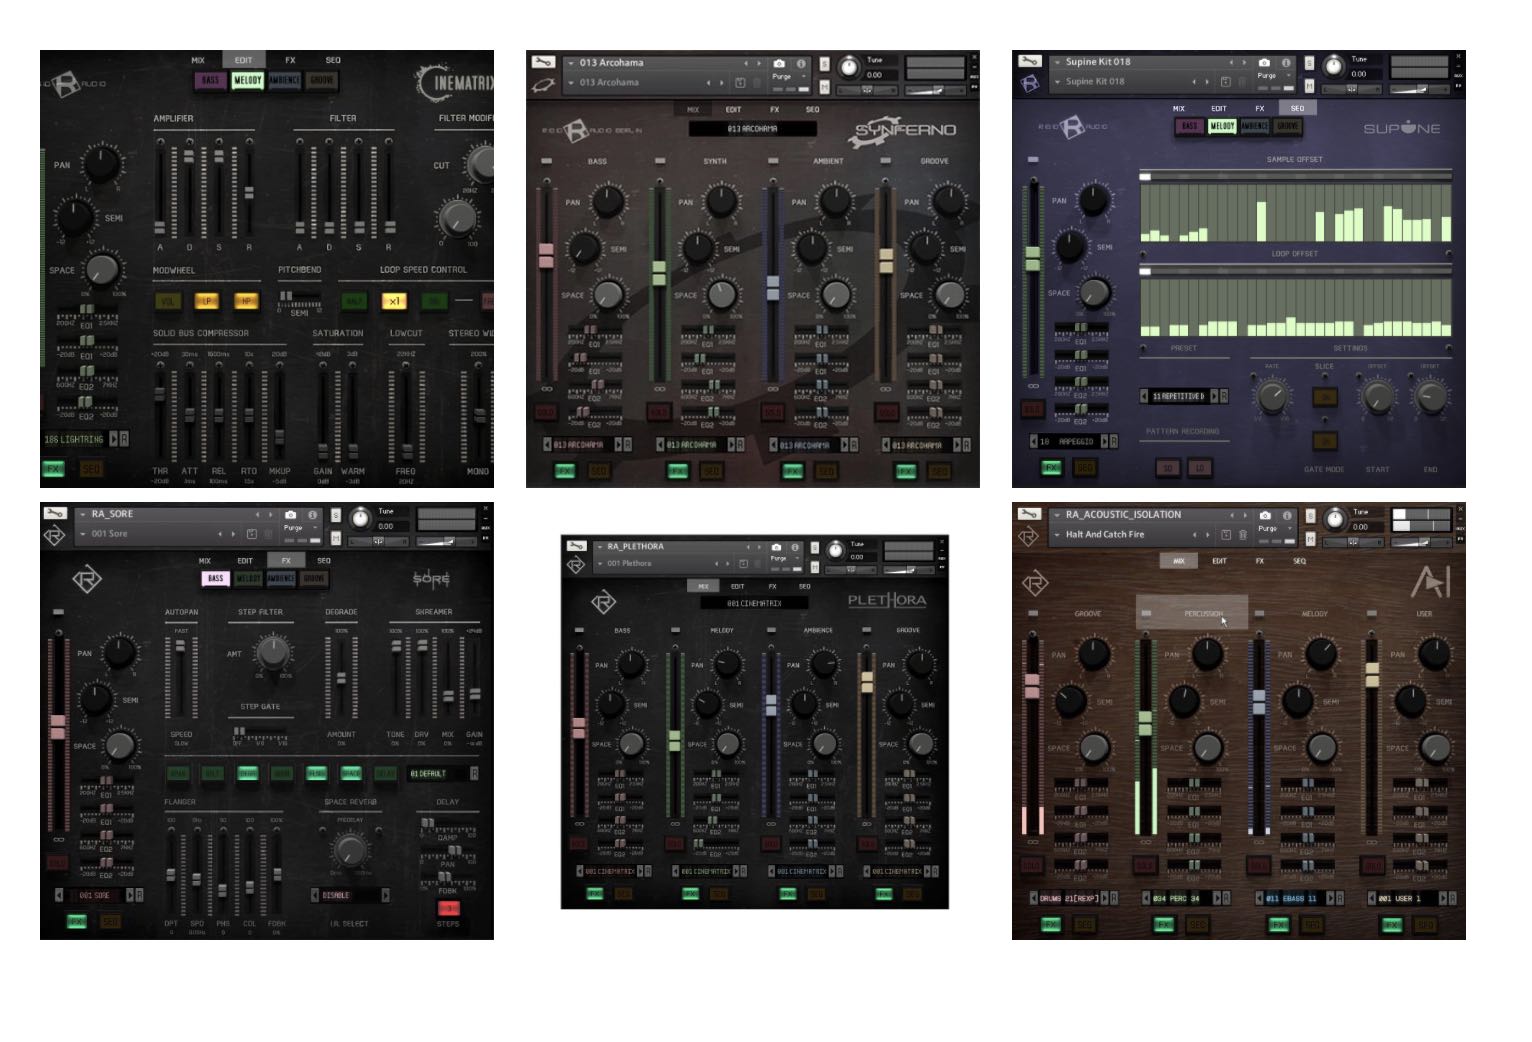Image resolution: width=1532 pixels, height=1042 pixels.
Task: Toggle the MELODY group button on Supine Kit
Action: tap(1221, 127)
